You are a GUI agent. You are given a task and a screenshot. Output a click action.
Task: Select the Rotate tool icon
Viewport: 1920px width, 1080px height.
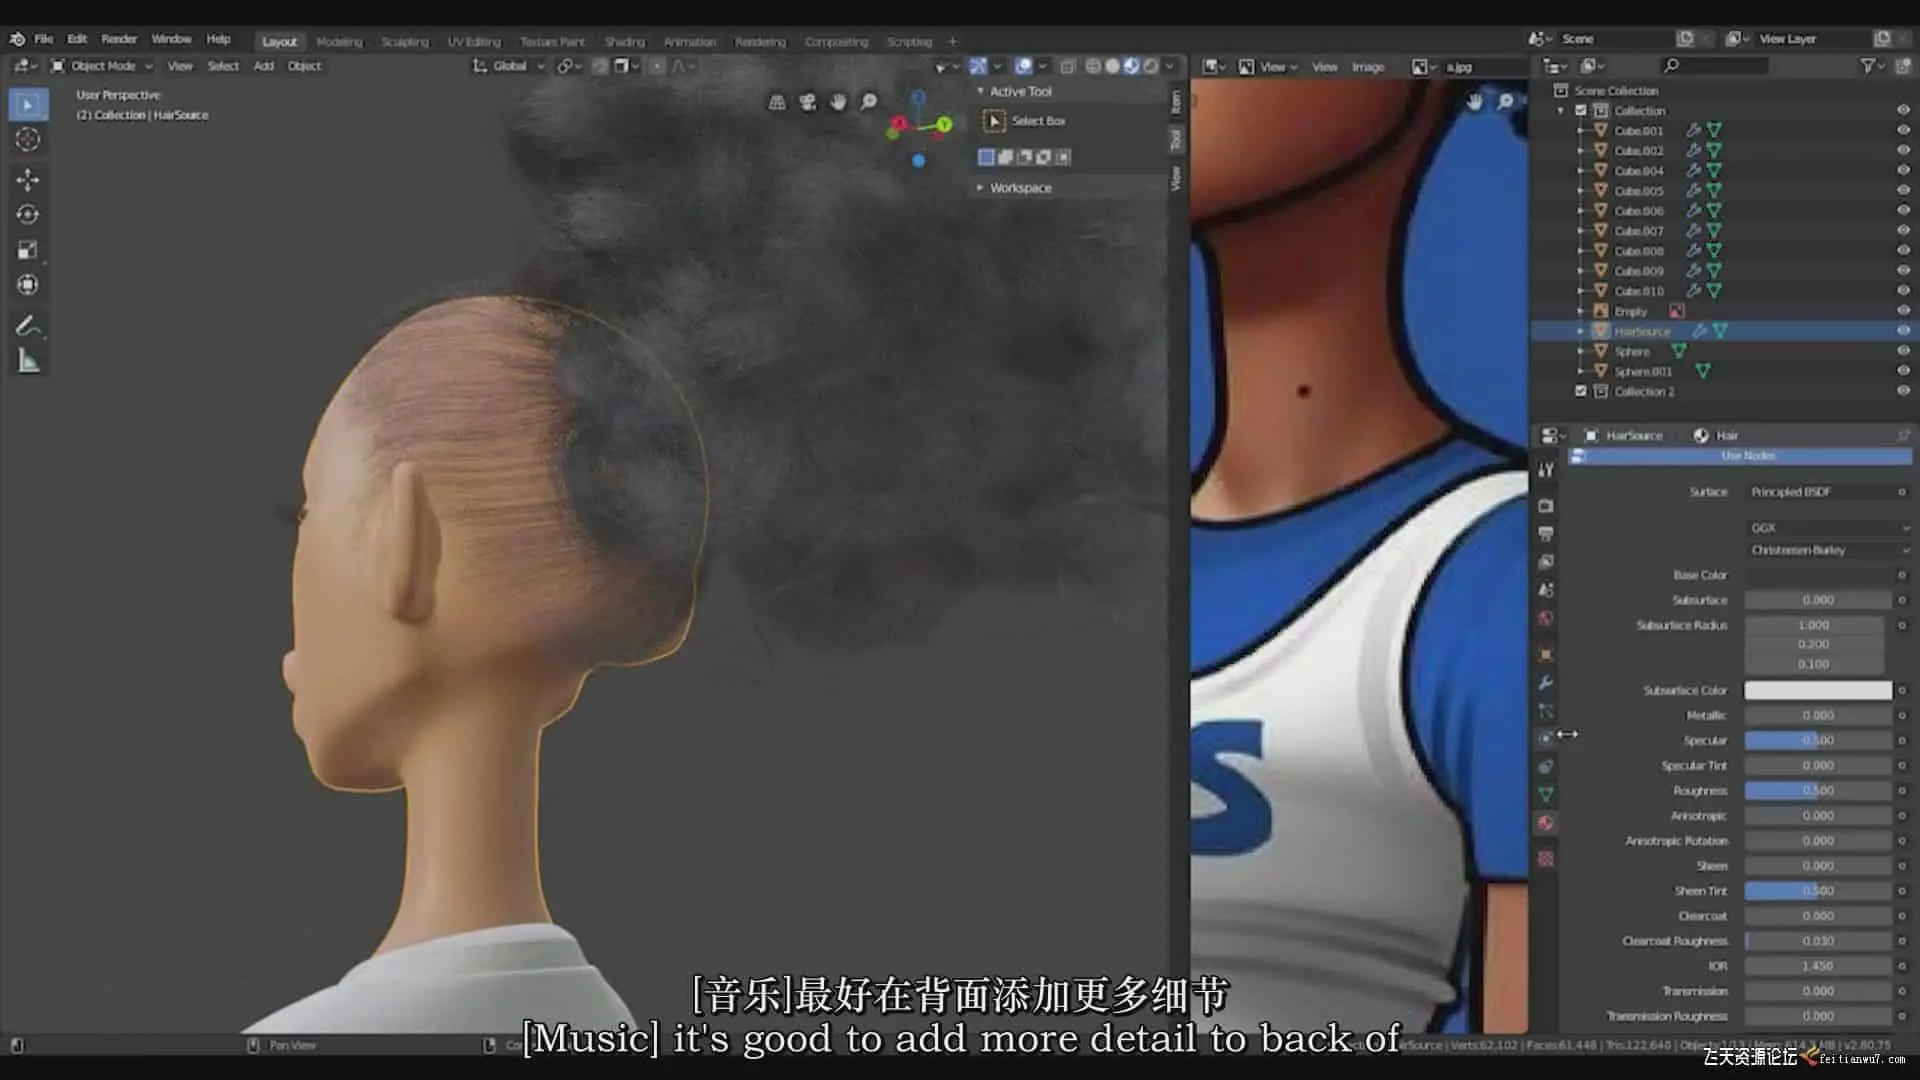coord(28,215)
